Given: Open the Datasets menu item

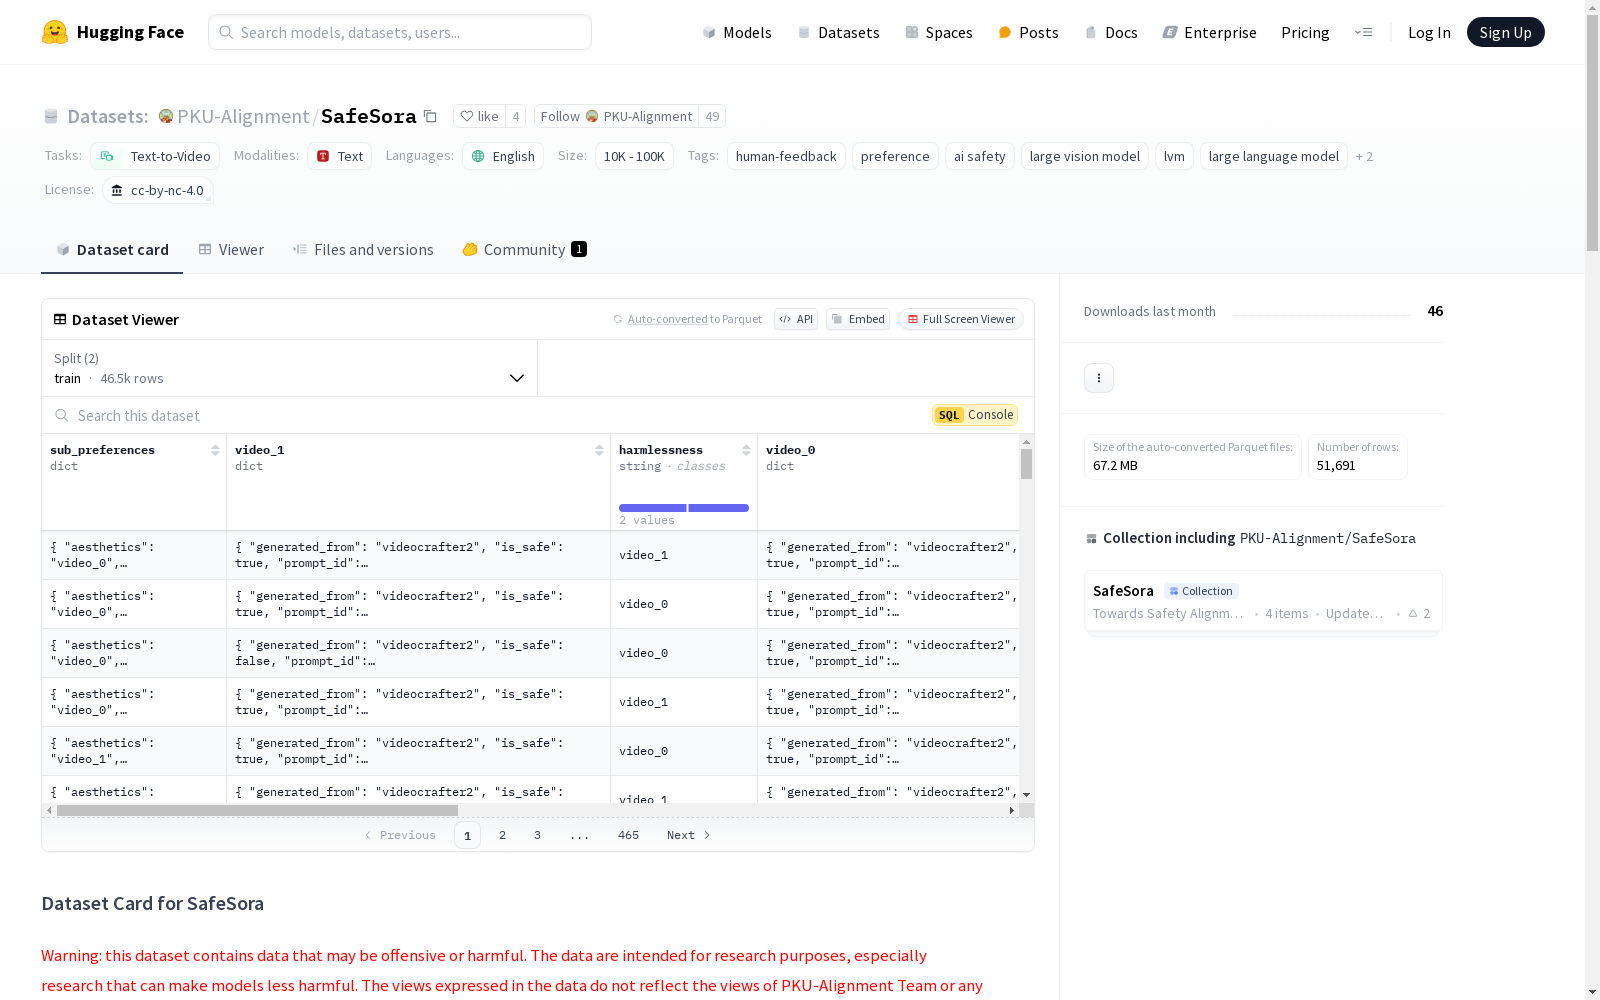Looking at the screenshot, I should (x=838, y=32).
